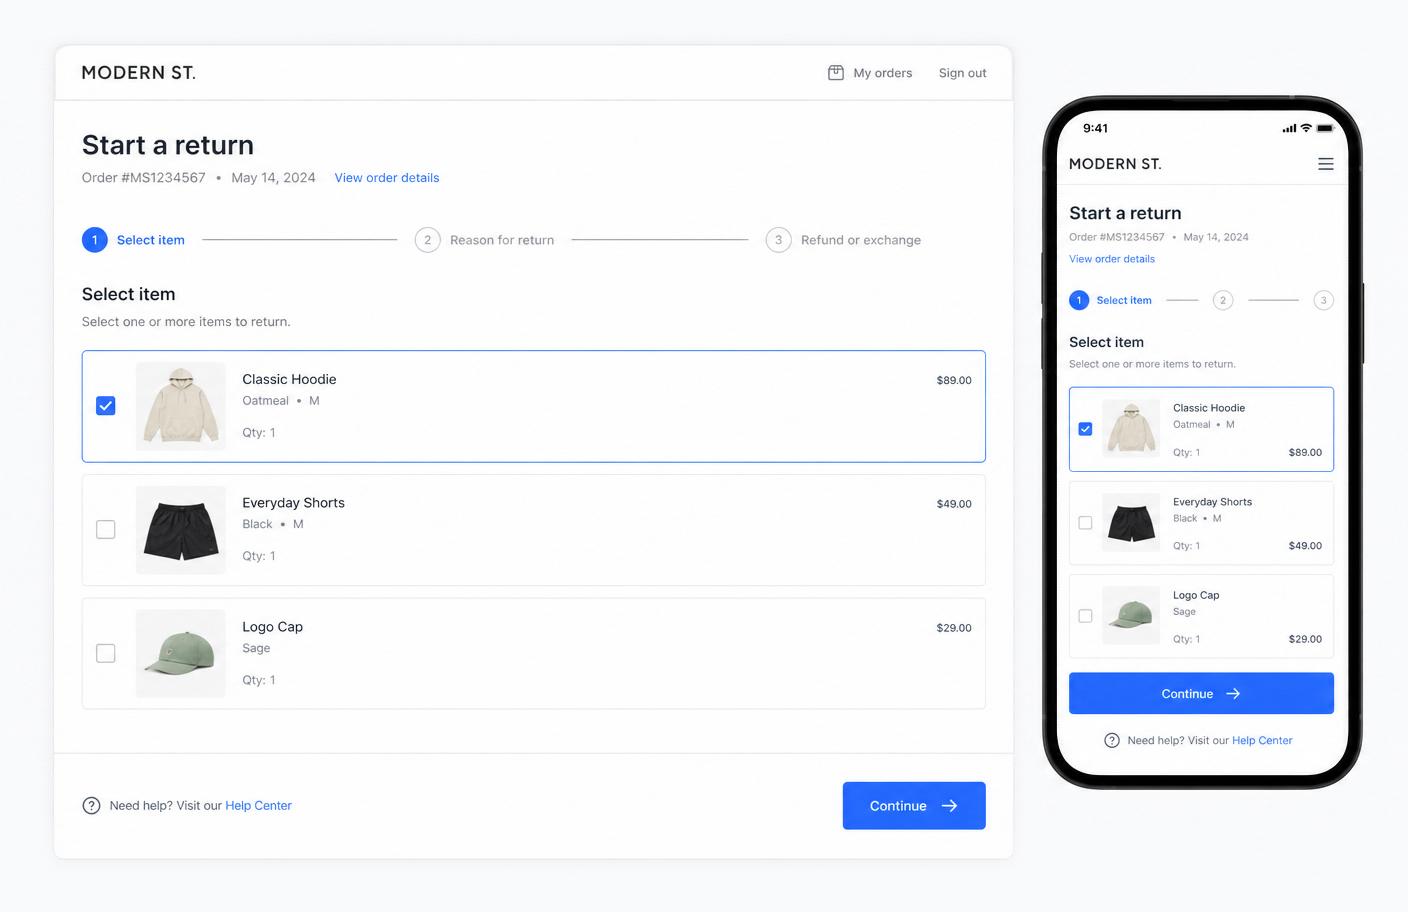Open View order details on mobile
The image size is (1408, 912).
point(1112,259)
